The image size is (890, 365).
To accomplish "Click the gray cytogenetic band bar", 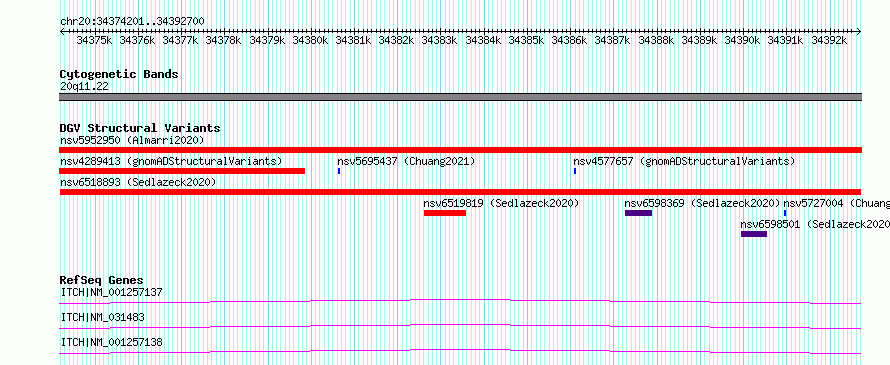I will click(460, 97).
